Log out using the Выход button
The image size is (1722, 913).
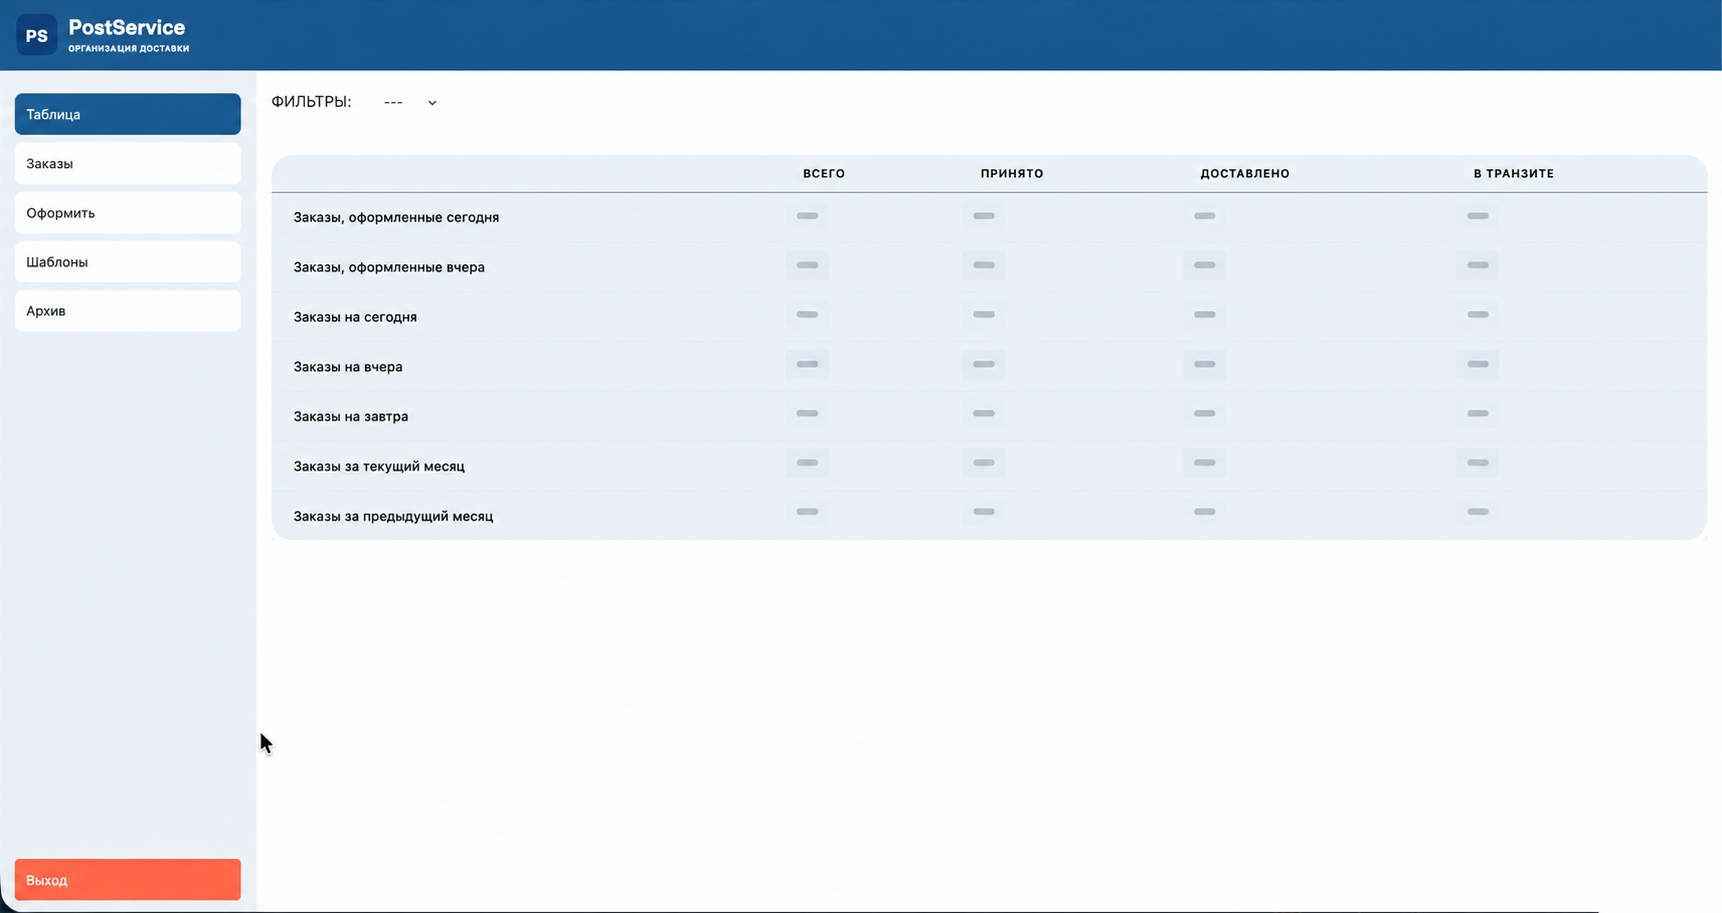(128, 880)
